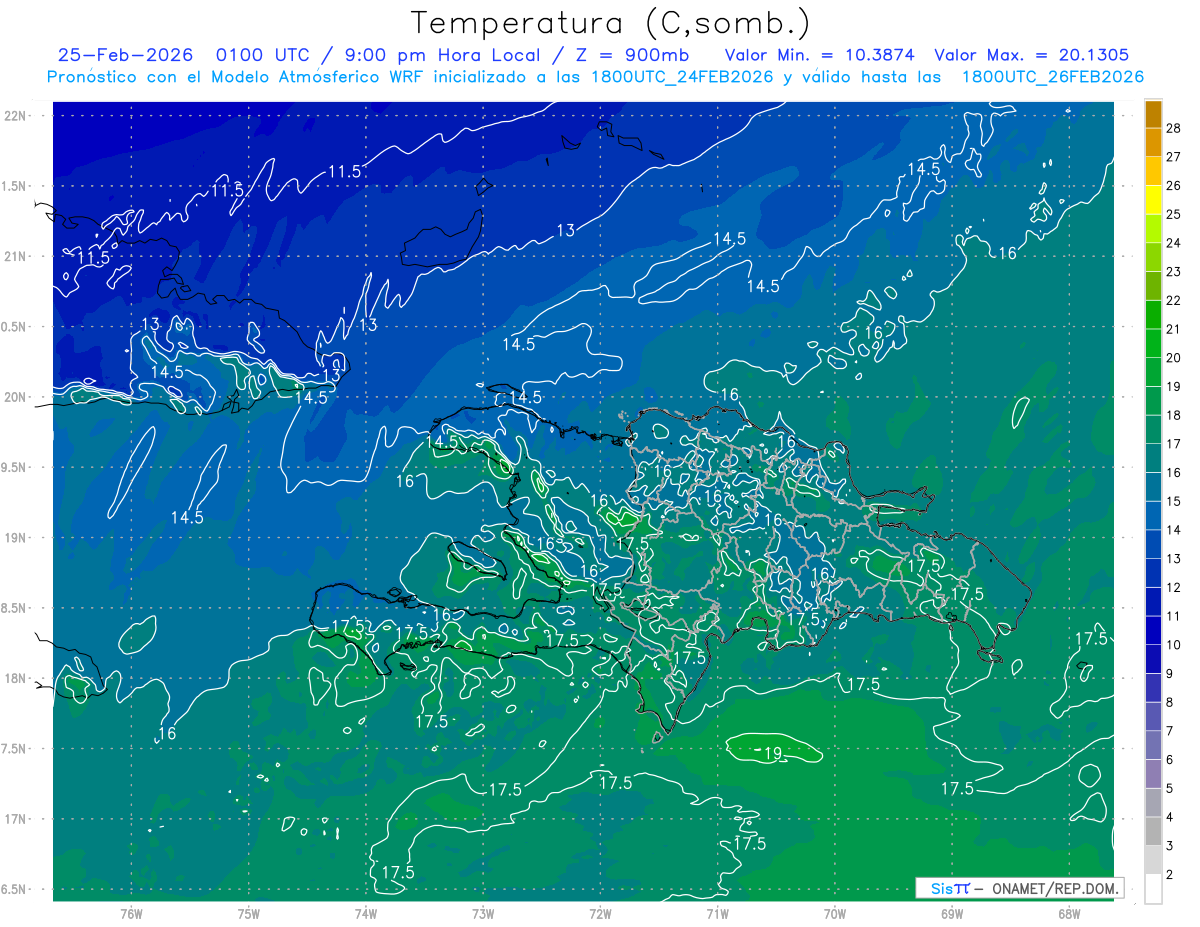Click the "70W" longitude axis label
The height and width of the screenshot is (927, 1200).
coord(835,913)
